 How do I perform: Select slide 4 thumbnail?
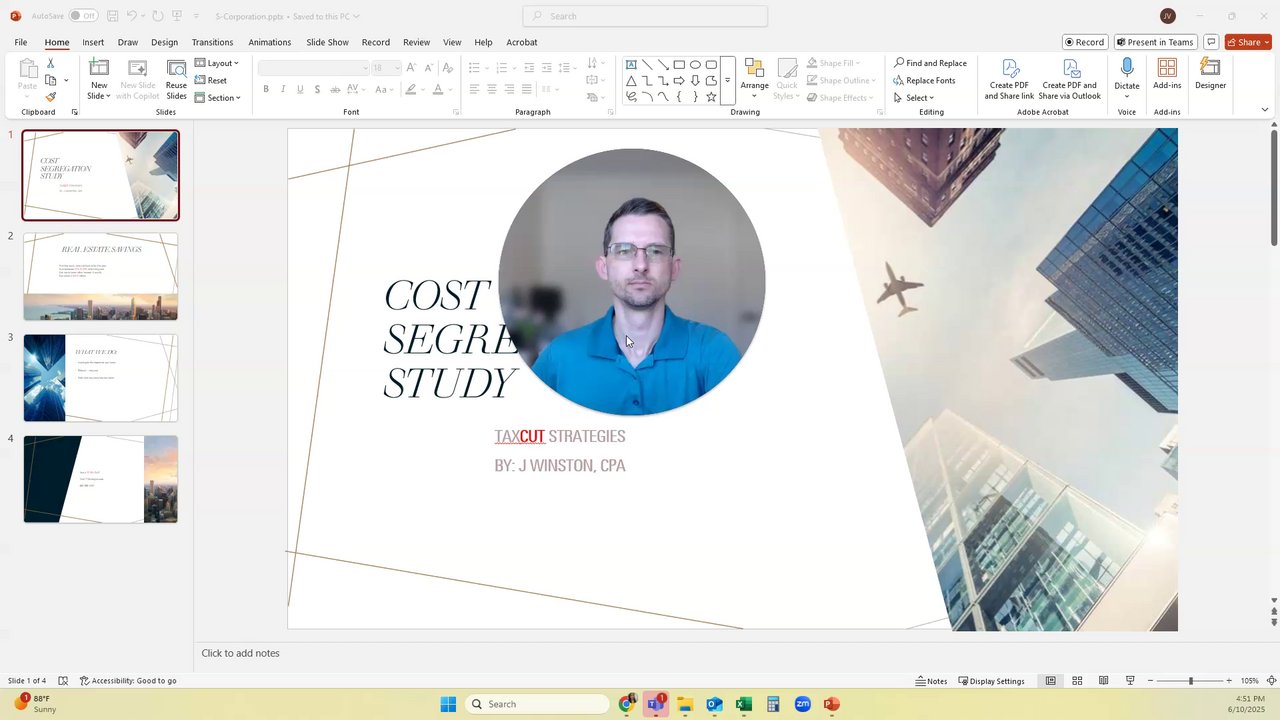click(101, 479)
